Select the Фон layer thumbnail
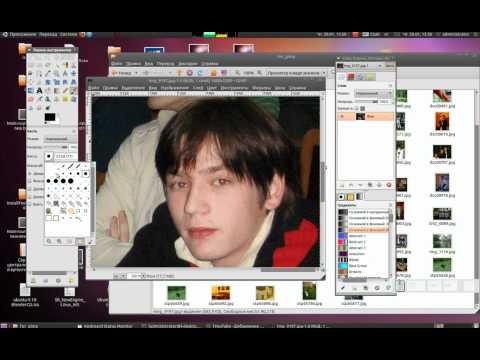Viewport: 480px width, 360px height. pos(360,116)
